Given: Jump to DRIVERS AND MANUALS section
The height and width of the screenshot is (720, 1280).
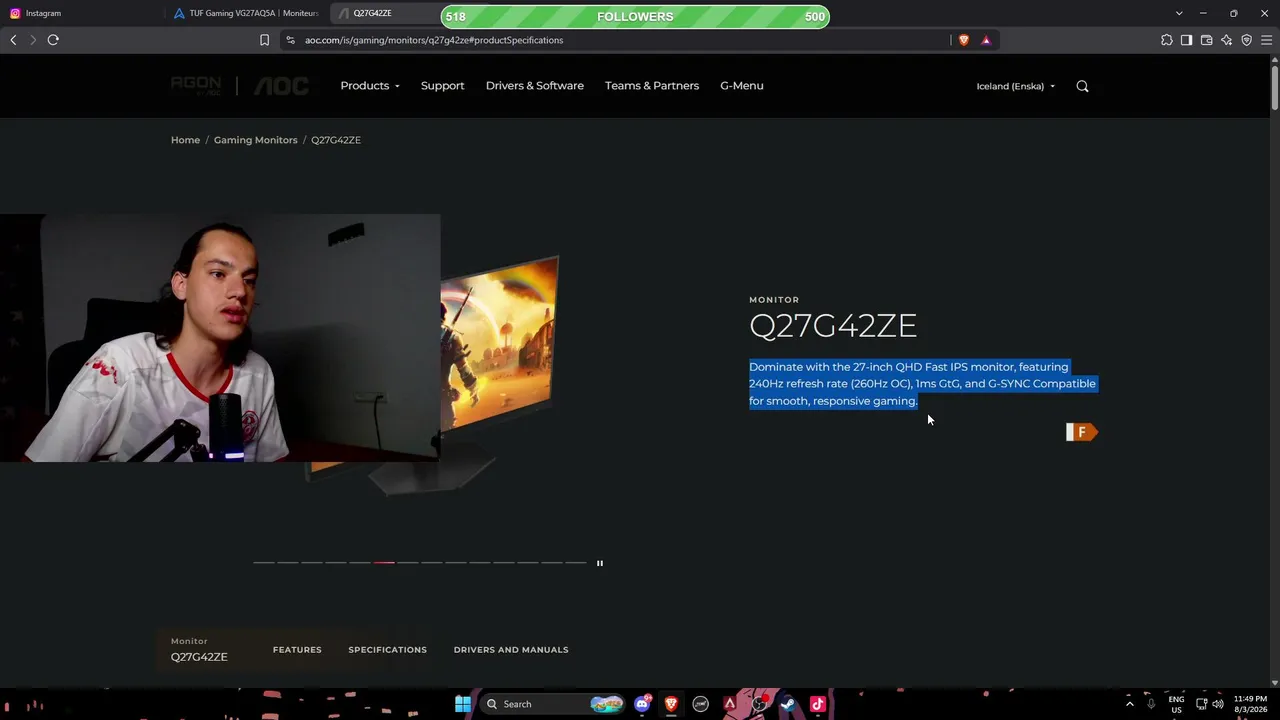Looking at the screenshot, I should 511,650.
